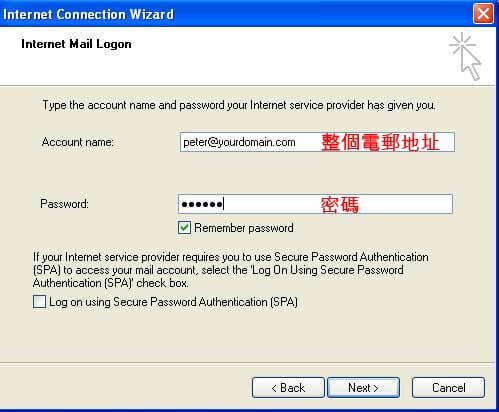This screenshot has width=499, height=412.
Task: Proceed with the Next button
Action: pyautogui.click(x=363, y=388)
